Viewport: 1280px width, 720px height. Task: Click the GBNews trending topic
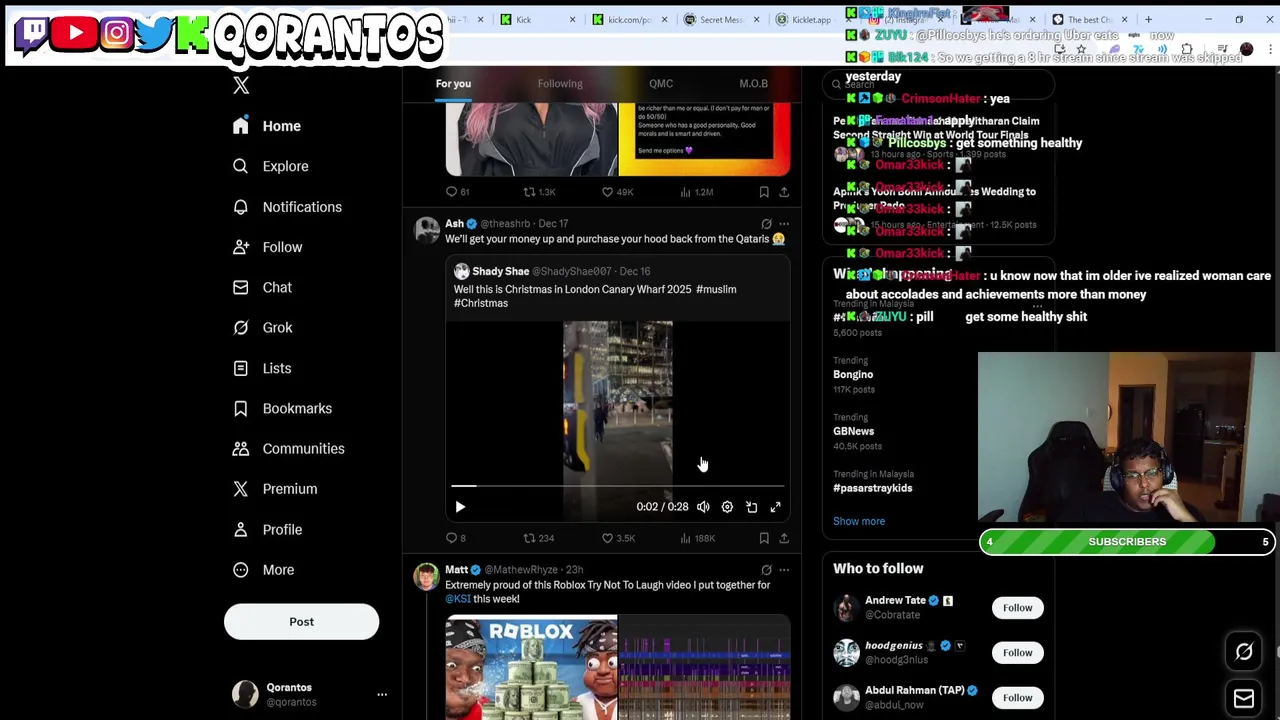coord(854,431)
